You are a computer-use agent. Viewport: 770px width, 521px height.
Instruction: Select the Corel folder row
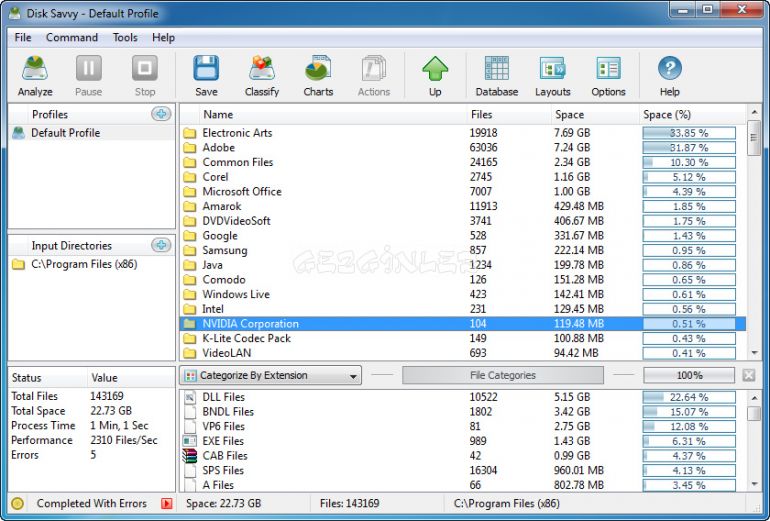tap(463, 177)
